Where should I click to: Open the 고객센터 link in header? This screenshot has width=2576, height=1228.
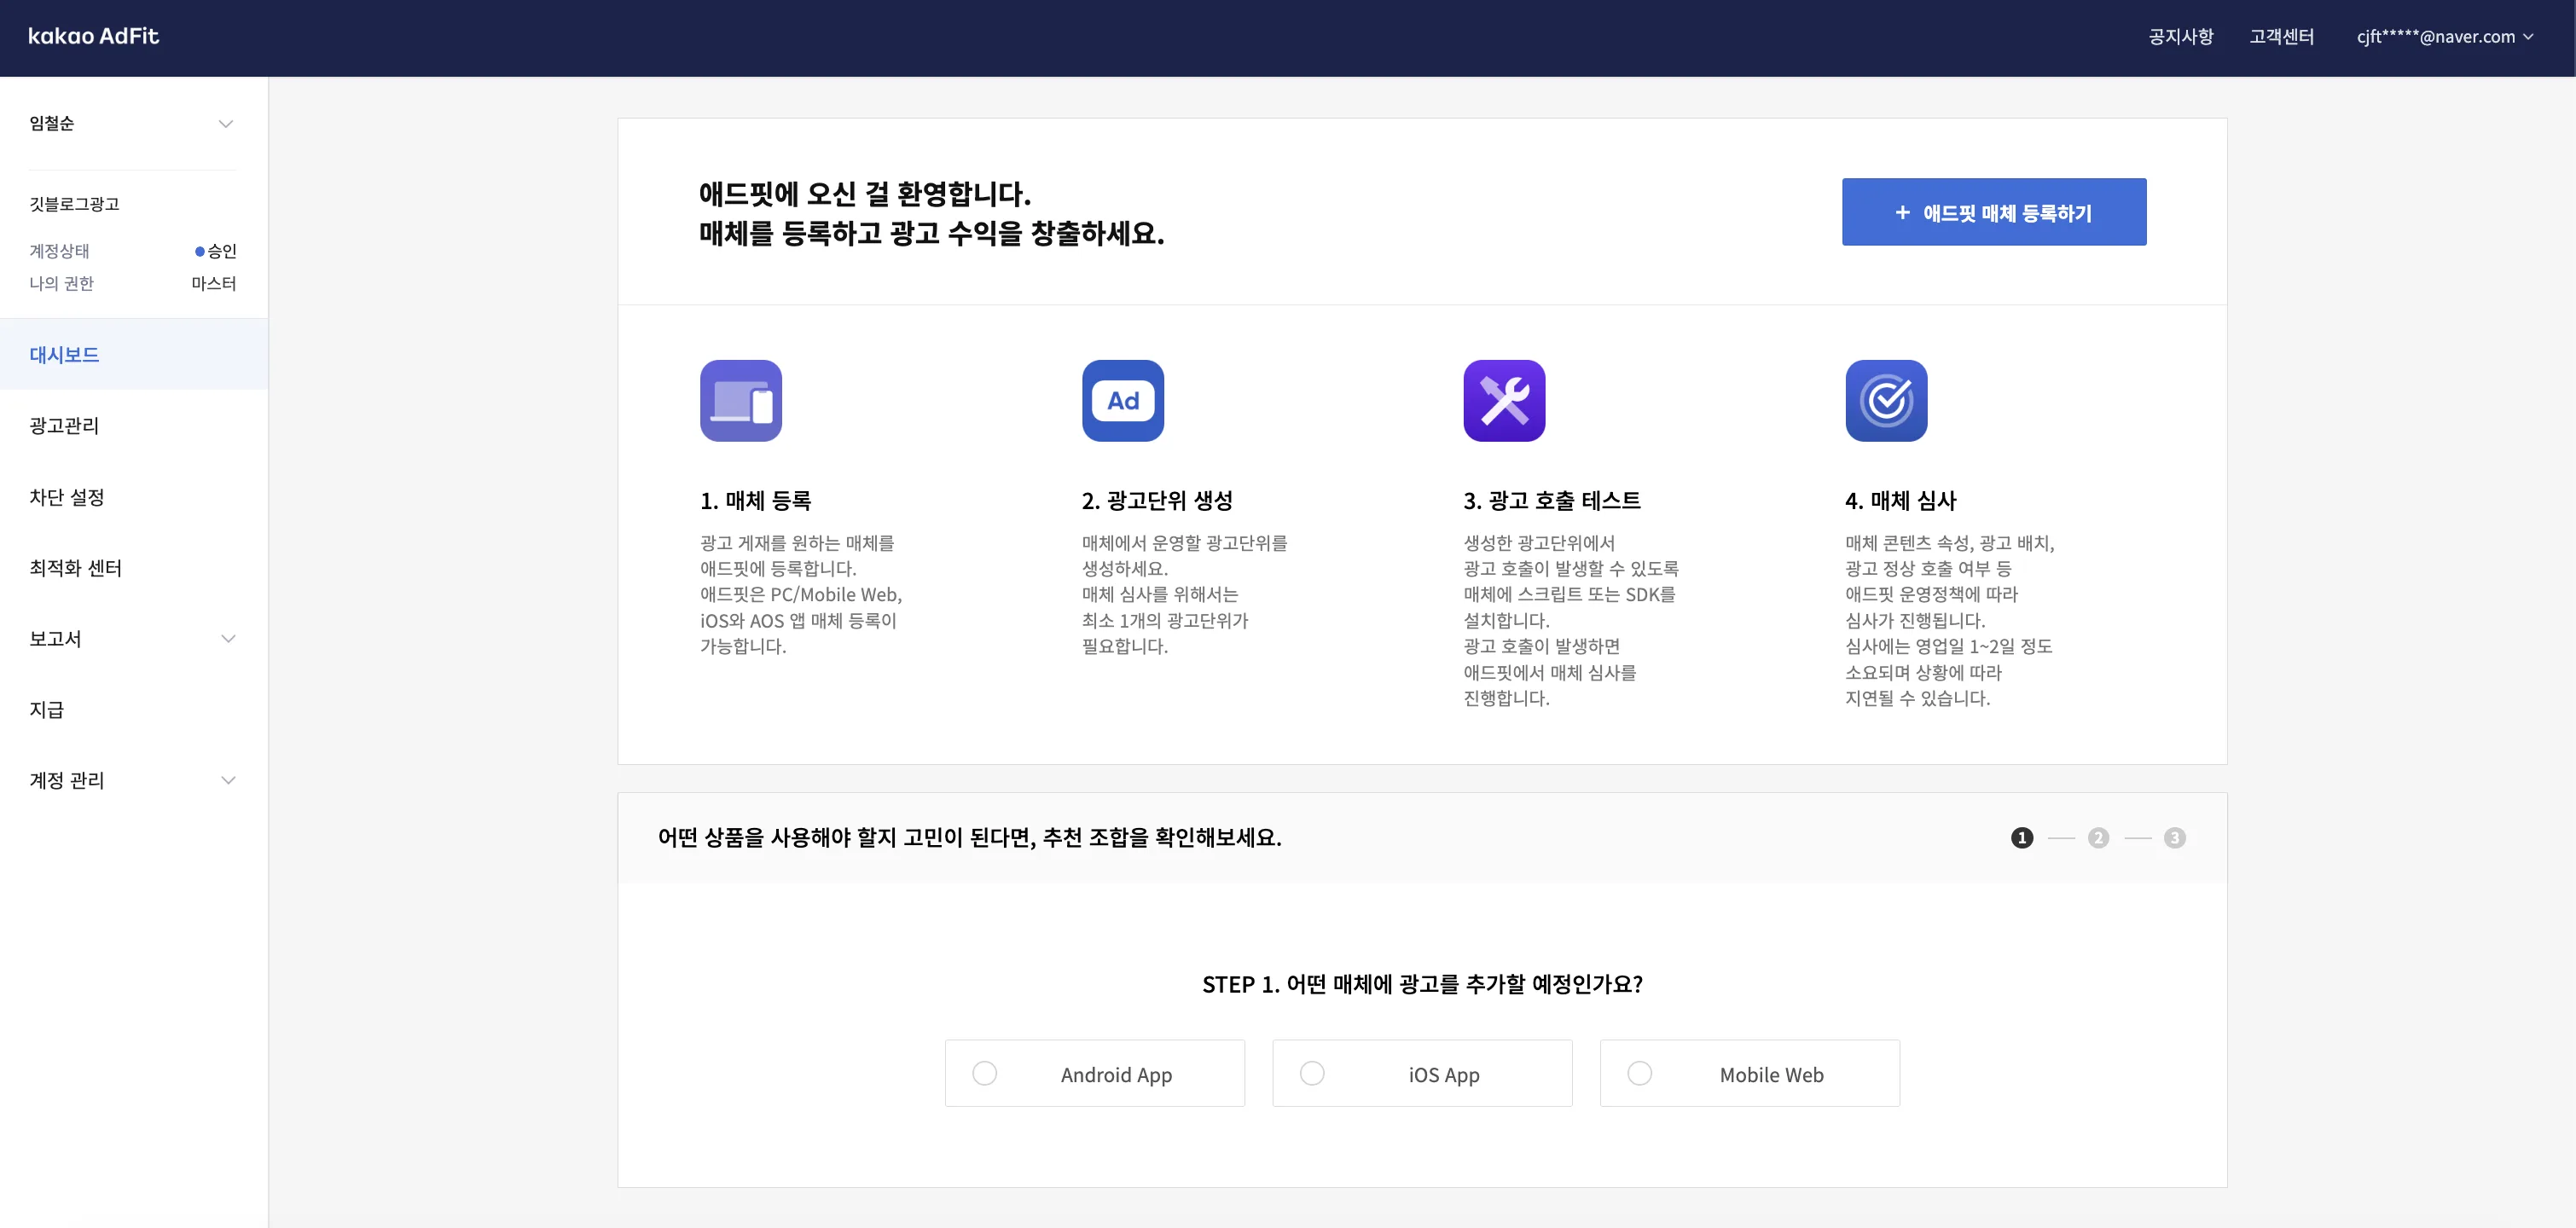(x=2281, y=36)
